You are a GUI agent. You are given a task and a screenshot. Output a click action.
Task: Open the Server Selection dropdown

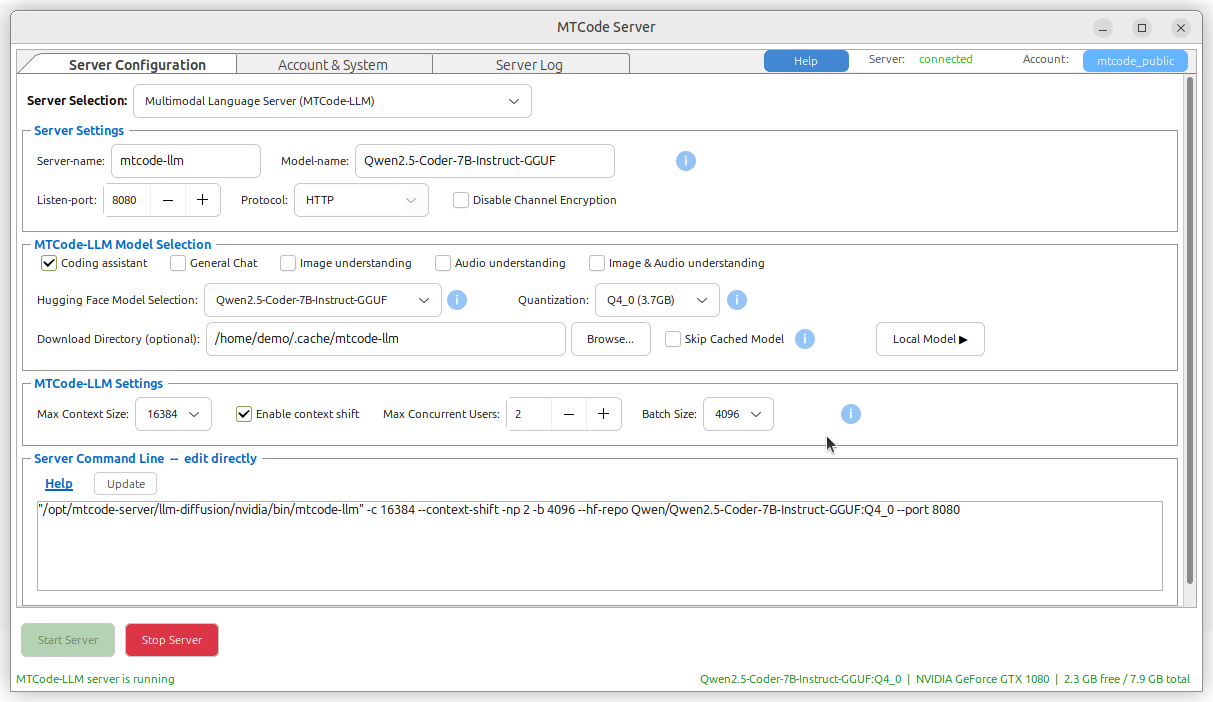click(332, 101)
